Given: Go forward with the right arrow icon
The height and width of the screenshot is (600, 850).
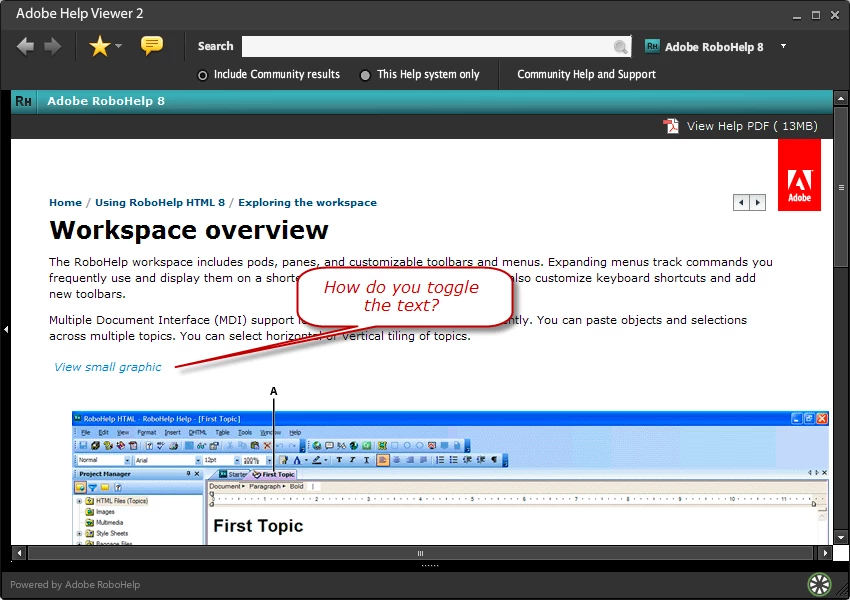Looking at the screenshot, I should click(53, 47).
